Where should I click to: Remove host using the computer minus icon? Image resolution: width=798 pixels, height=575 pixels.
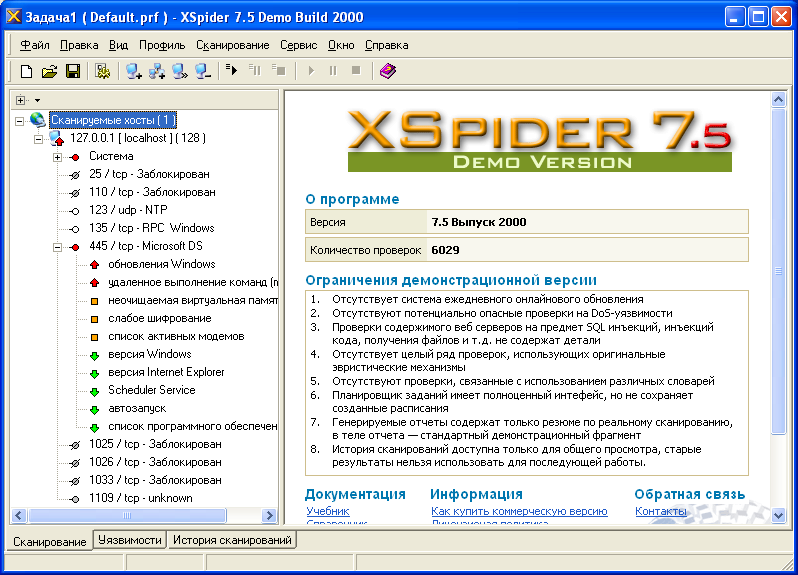point(203,71)
